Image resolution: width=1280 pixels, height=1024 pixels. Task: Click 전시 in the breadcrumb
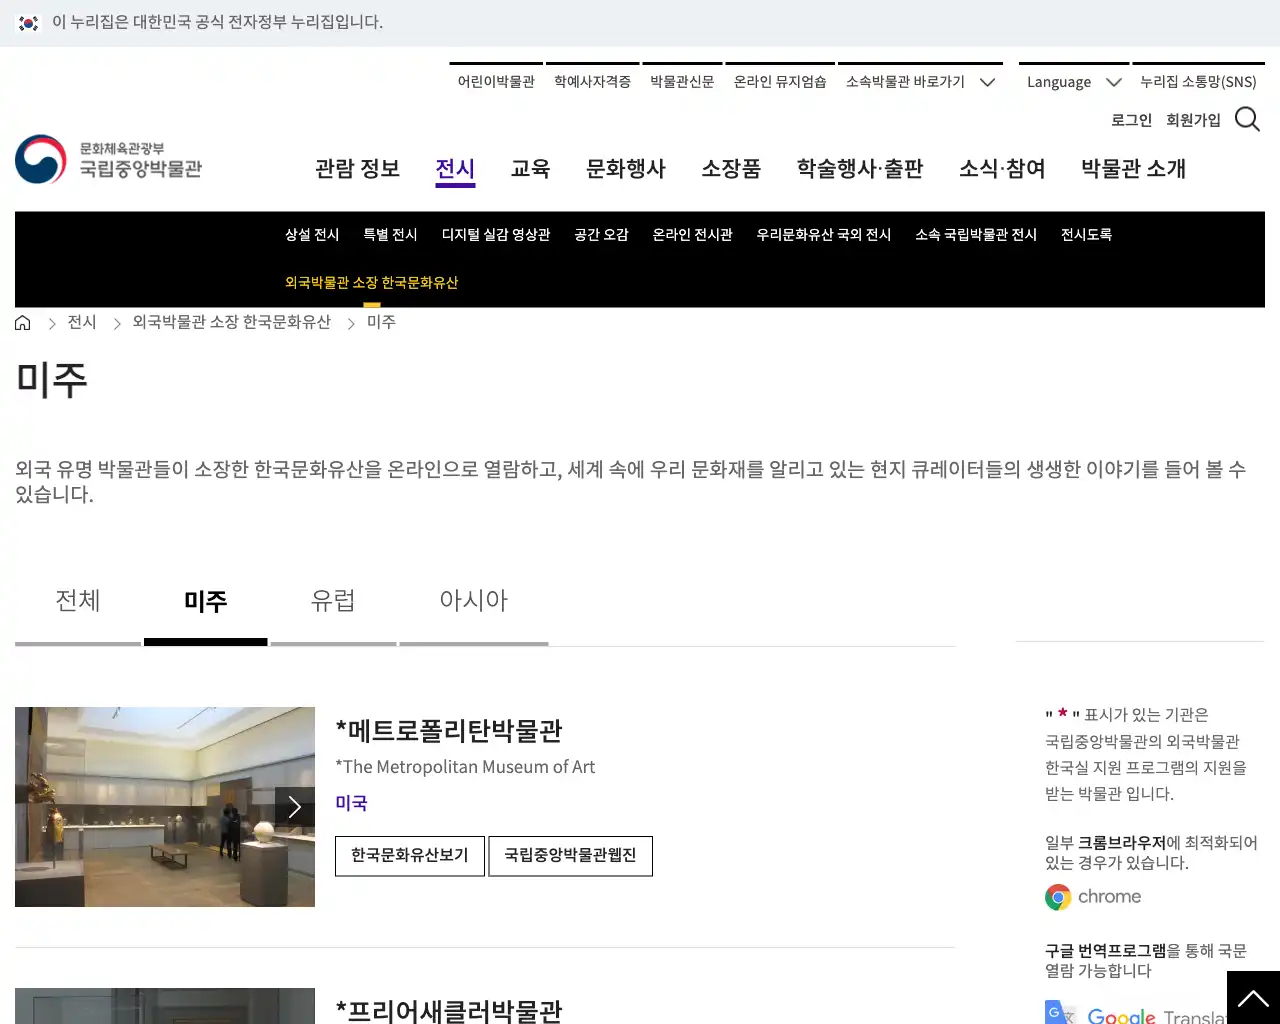pyautogui.click(x=82, y=322)
